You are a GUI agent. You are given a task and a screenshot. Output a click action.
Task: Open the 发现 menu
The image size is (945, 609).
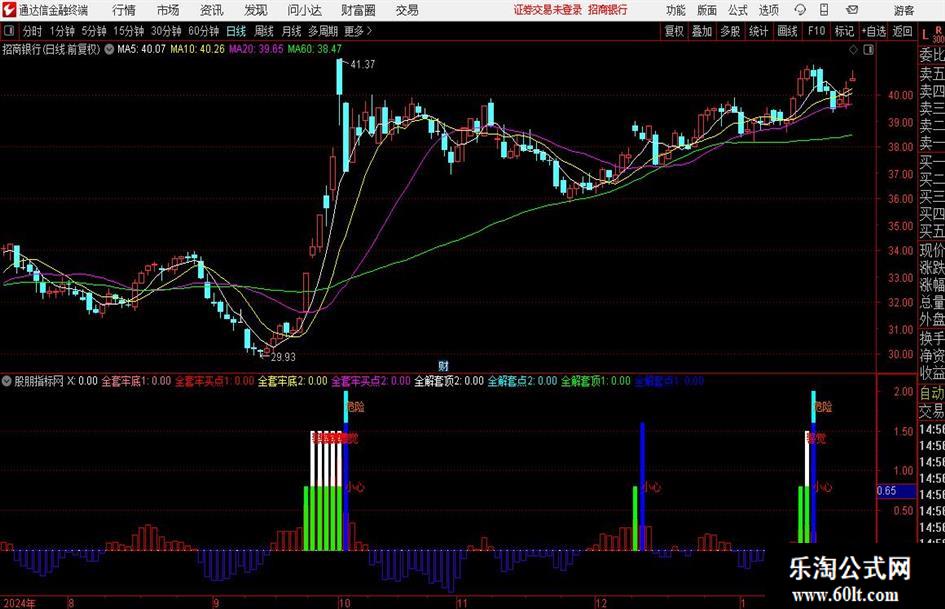coord(256,10)
